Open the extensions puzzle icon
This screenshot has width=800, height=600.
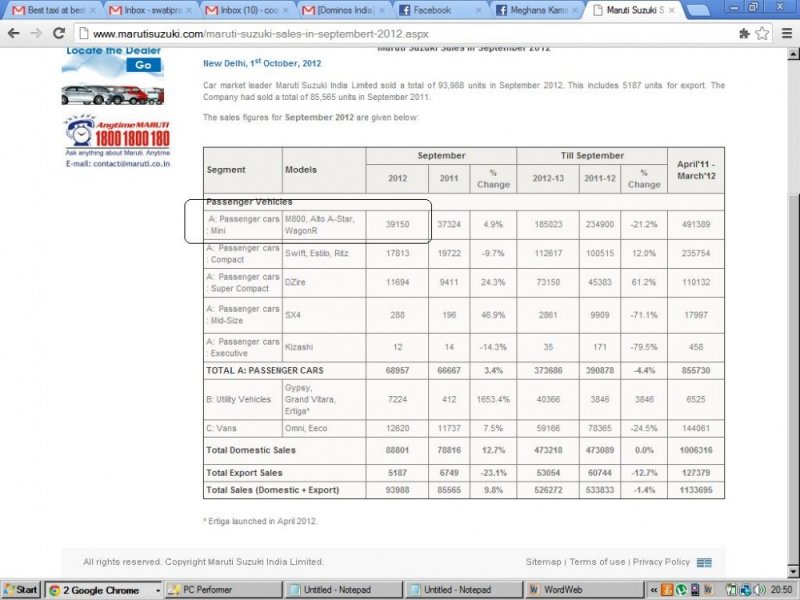point(744,34)
